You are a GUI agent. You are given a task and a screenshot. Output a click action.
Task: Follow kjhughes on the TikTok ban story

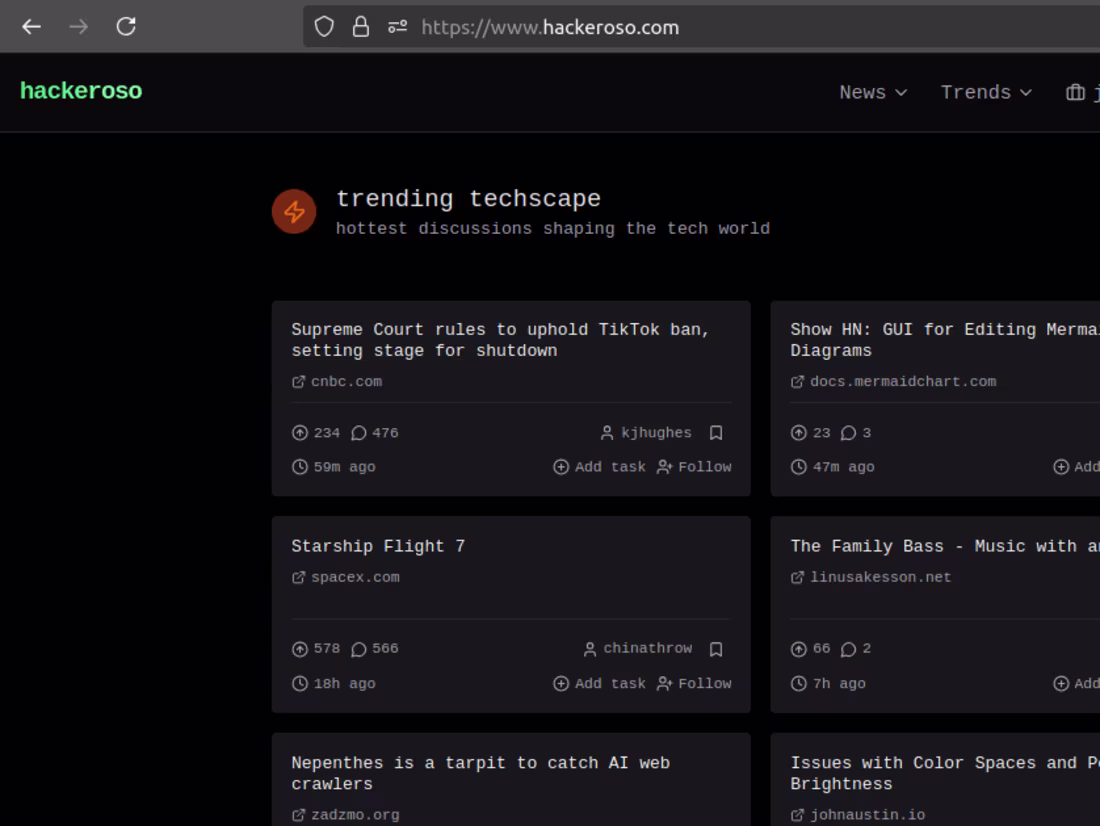[x=694, y=466]
